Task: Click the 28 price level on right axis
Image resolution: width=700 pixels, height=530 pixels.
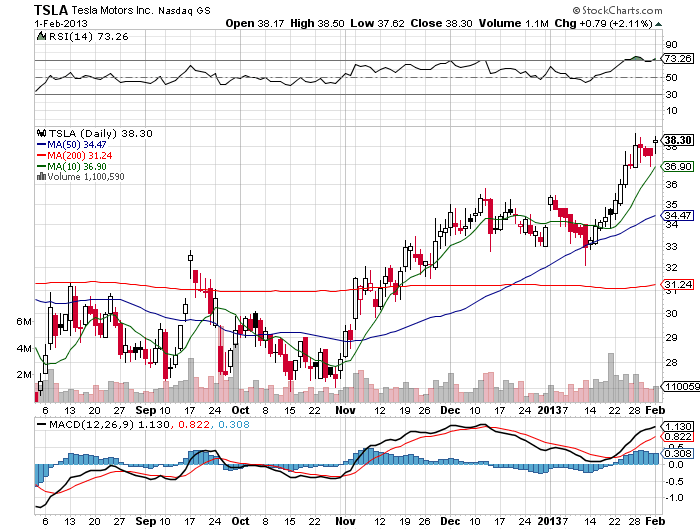Action: click(671, 363)
